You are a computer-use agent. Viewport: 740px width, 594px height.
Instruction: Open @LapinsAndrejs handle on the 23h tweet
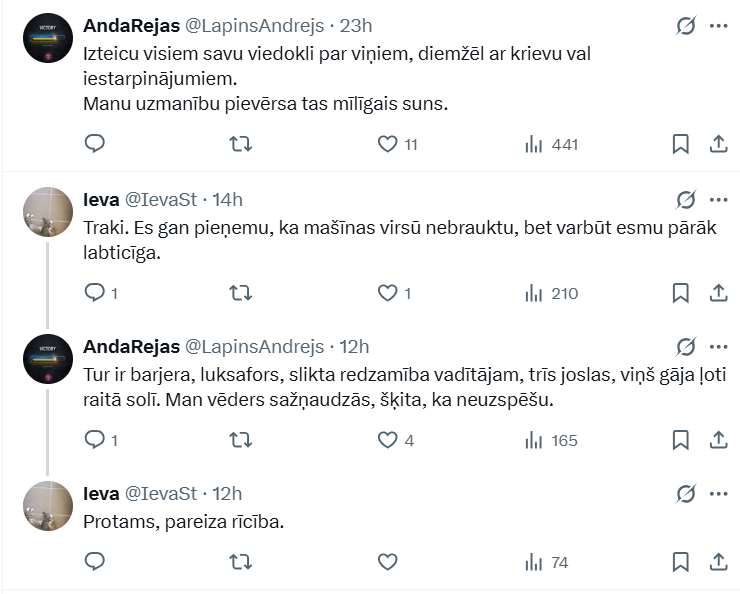pyautogui.click(x=255, y=25)
